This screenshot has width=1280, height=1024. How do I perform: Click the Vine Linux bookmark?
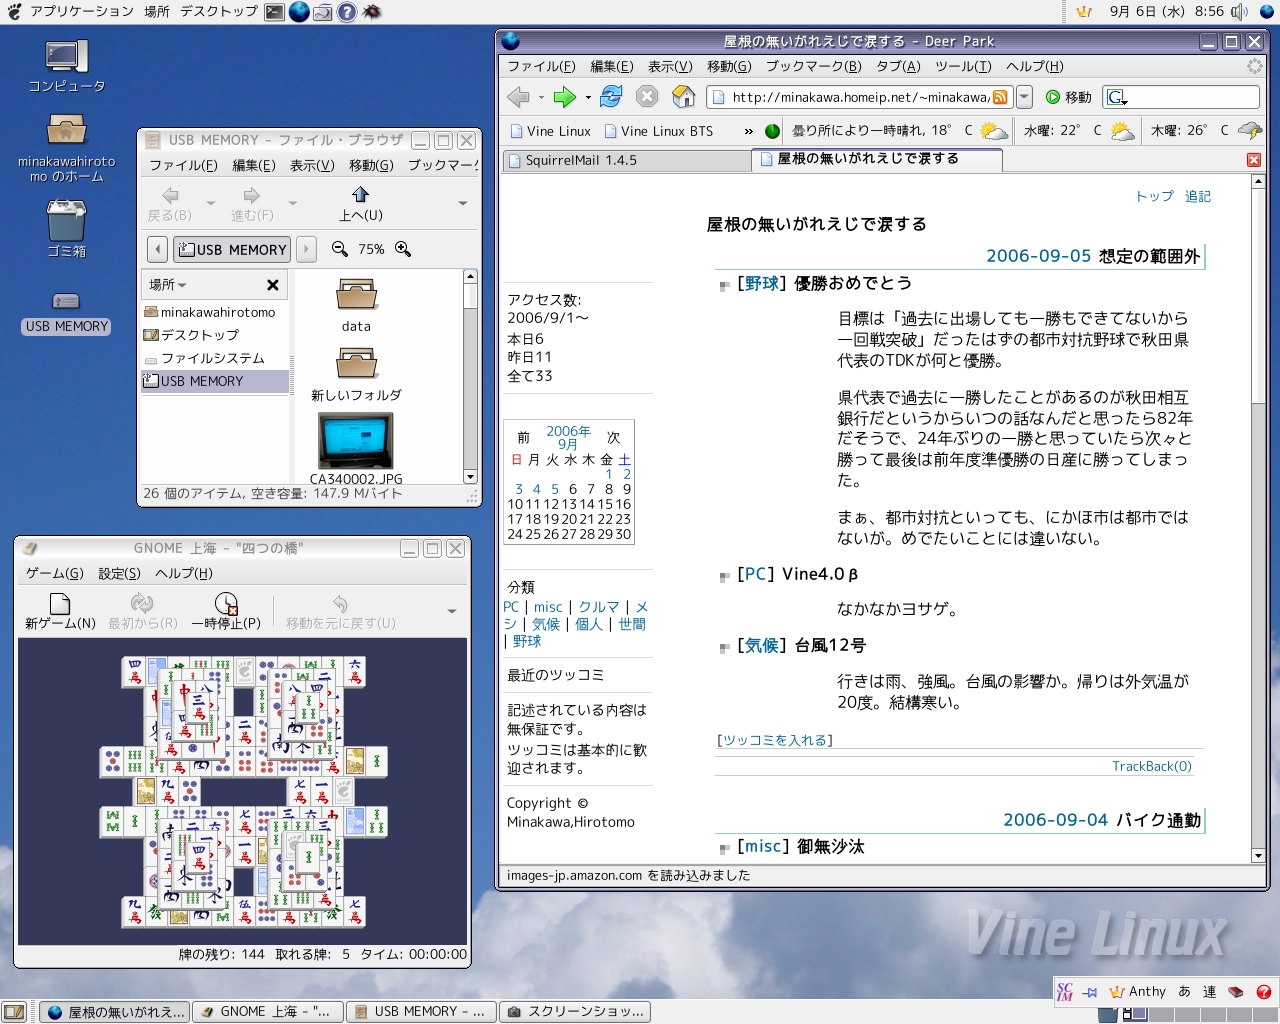coord(550,131)
